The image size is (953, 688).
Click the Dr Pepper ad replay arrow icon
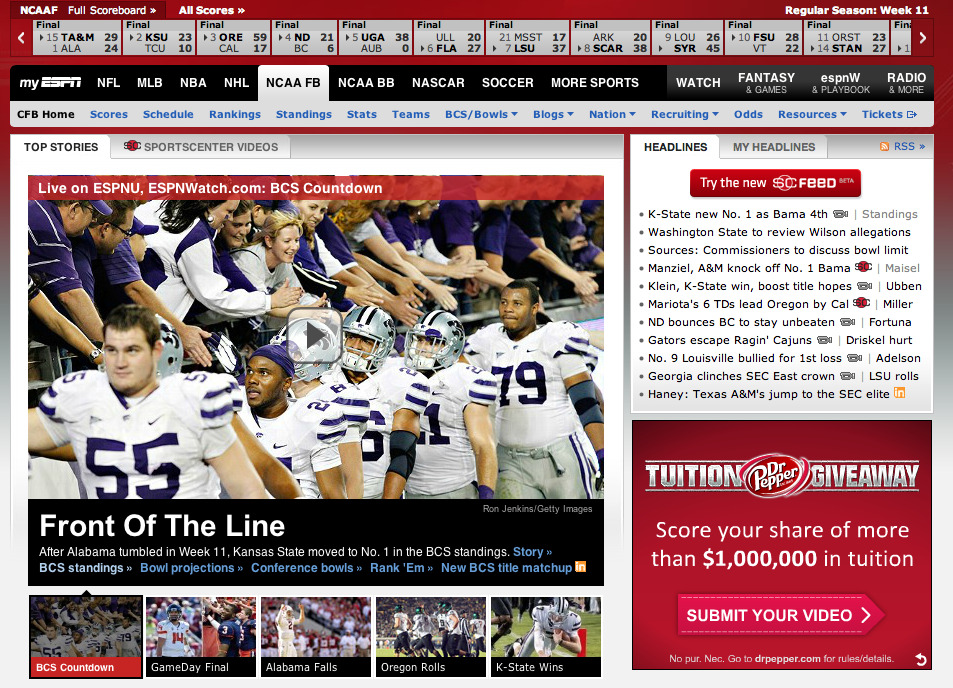click(921, 659)
